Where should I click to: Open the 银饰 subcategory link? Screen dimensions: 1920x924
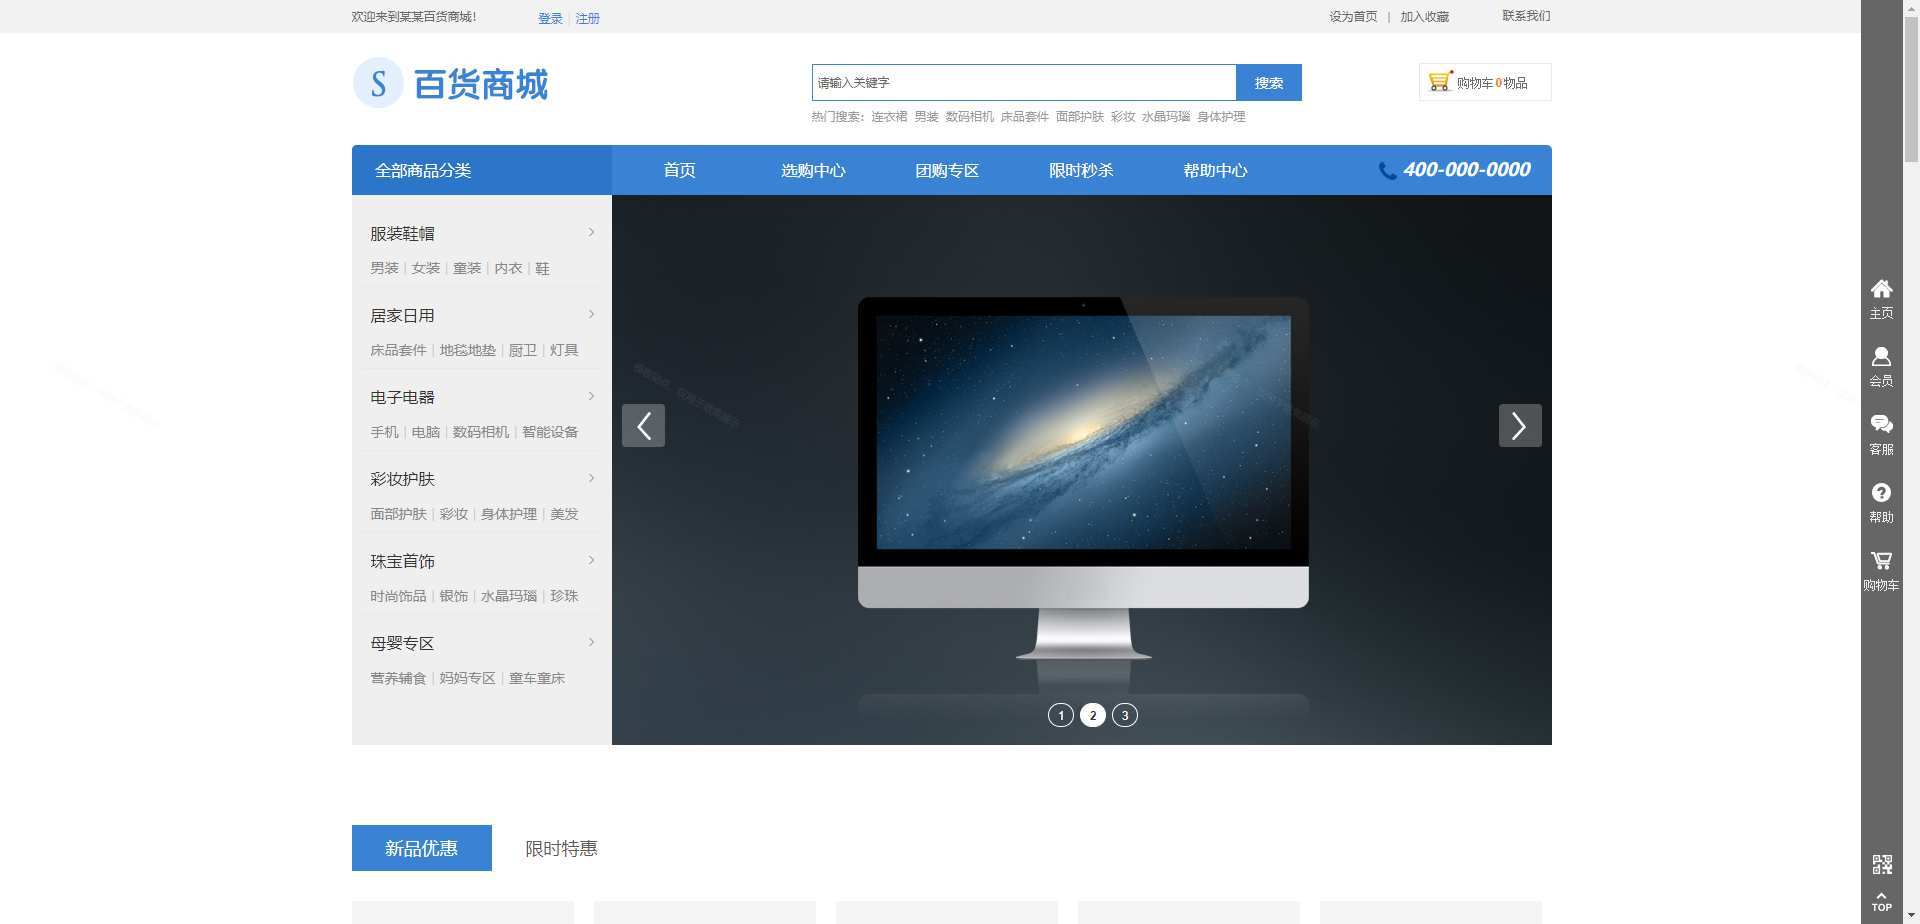(453, 596)
